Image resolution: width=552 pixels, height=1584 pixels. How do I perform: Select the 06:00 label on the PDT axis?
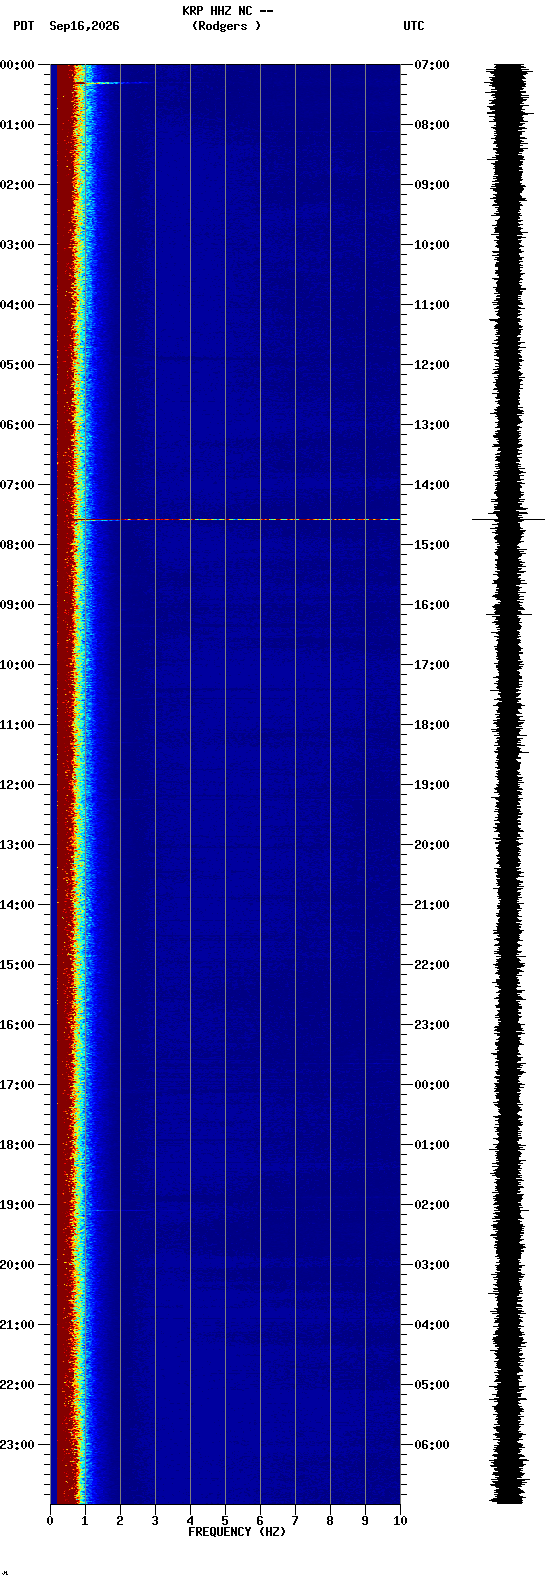click(x=17, y=425)
